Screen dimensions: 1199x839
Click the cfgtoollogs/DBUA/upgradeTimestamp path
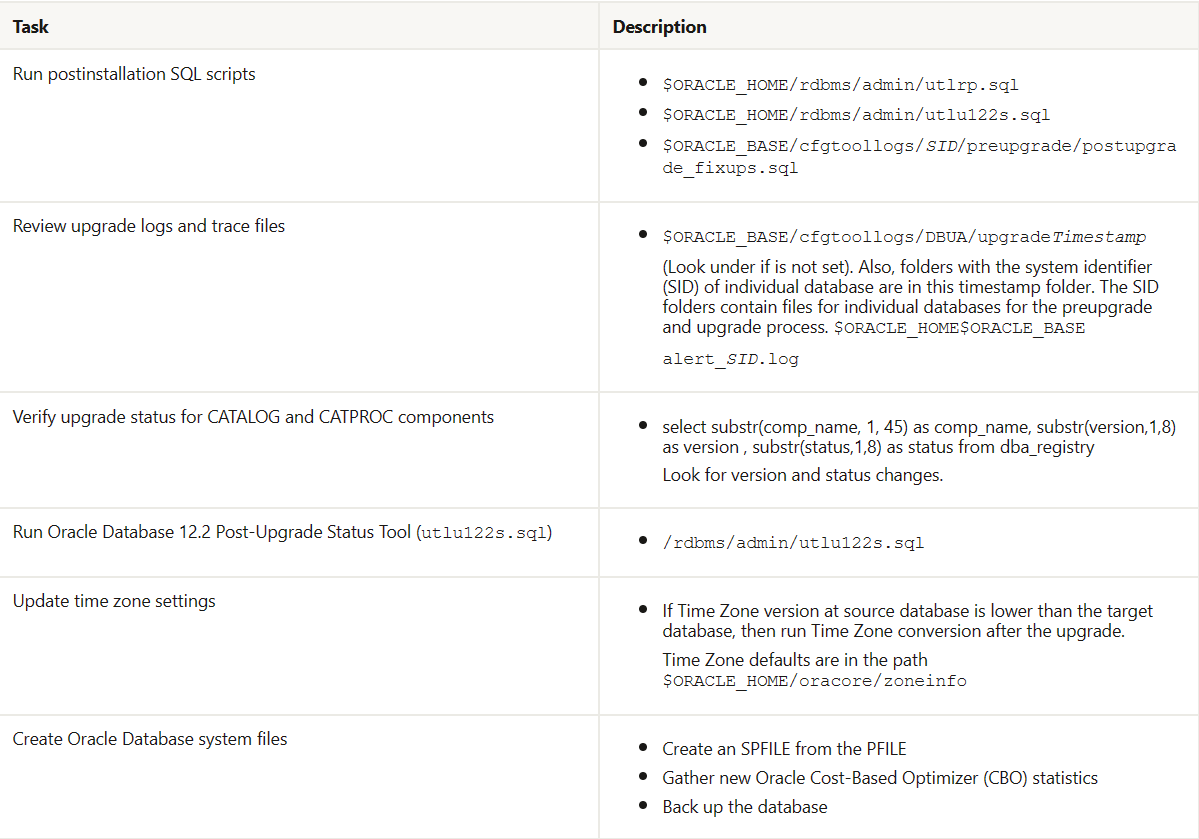[904, 237]
